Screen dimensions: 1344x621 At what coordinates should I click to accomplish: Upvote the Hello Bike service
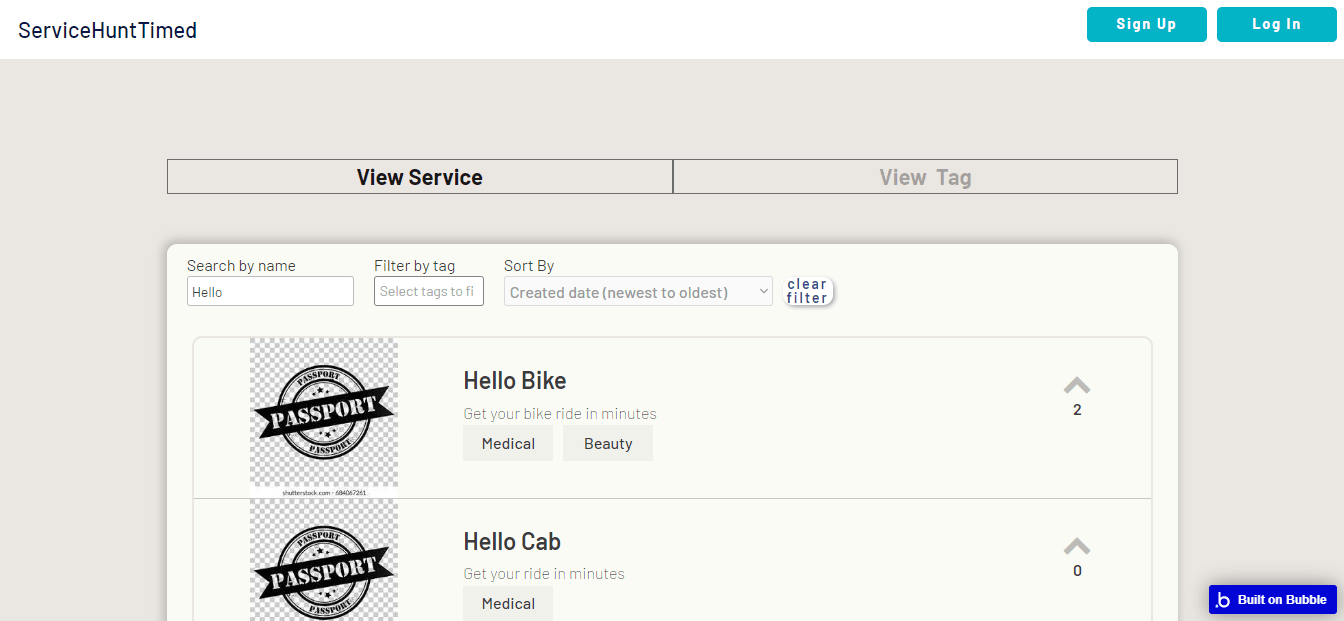[x=1076, y=386]
